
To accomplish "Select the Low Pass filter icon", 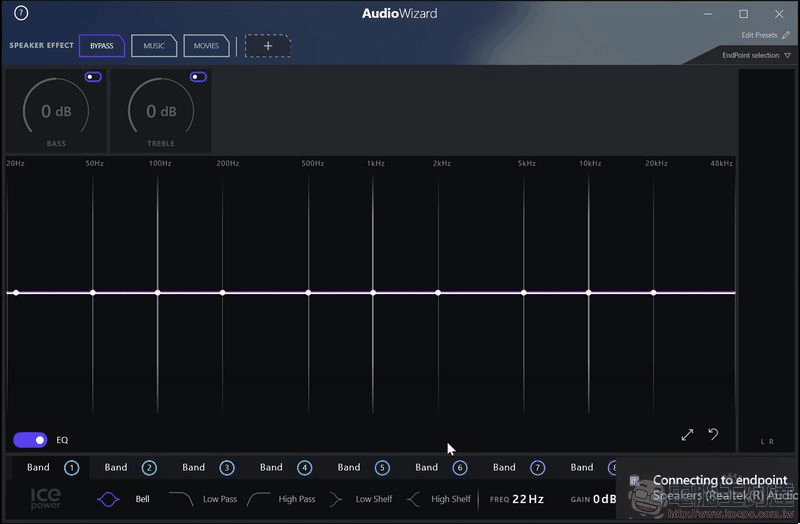I will click(181, 499).
